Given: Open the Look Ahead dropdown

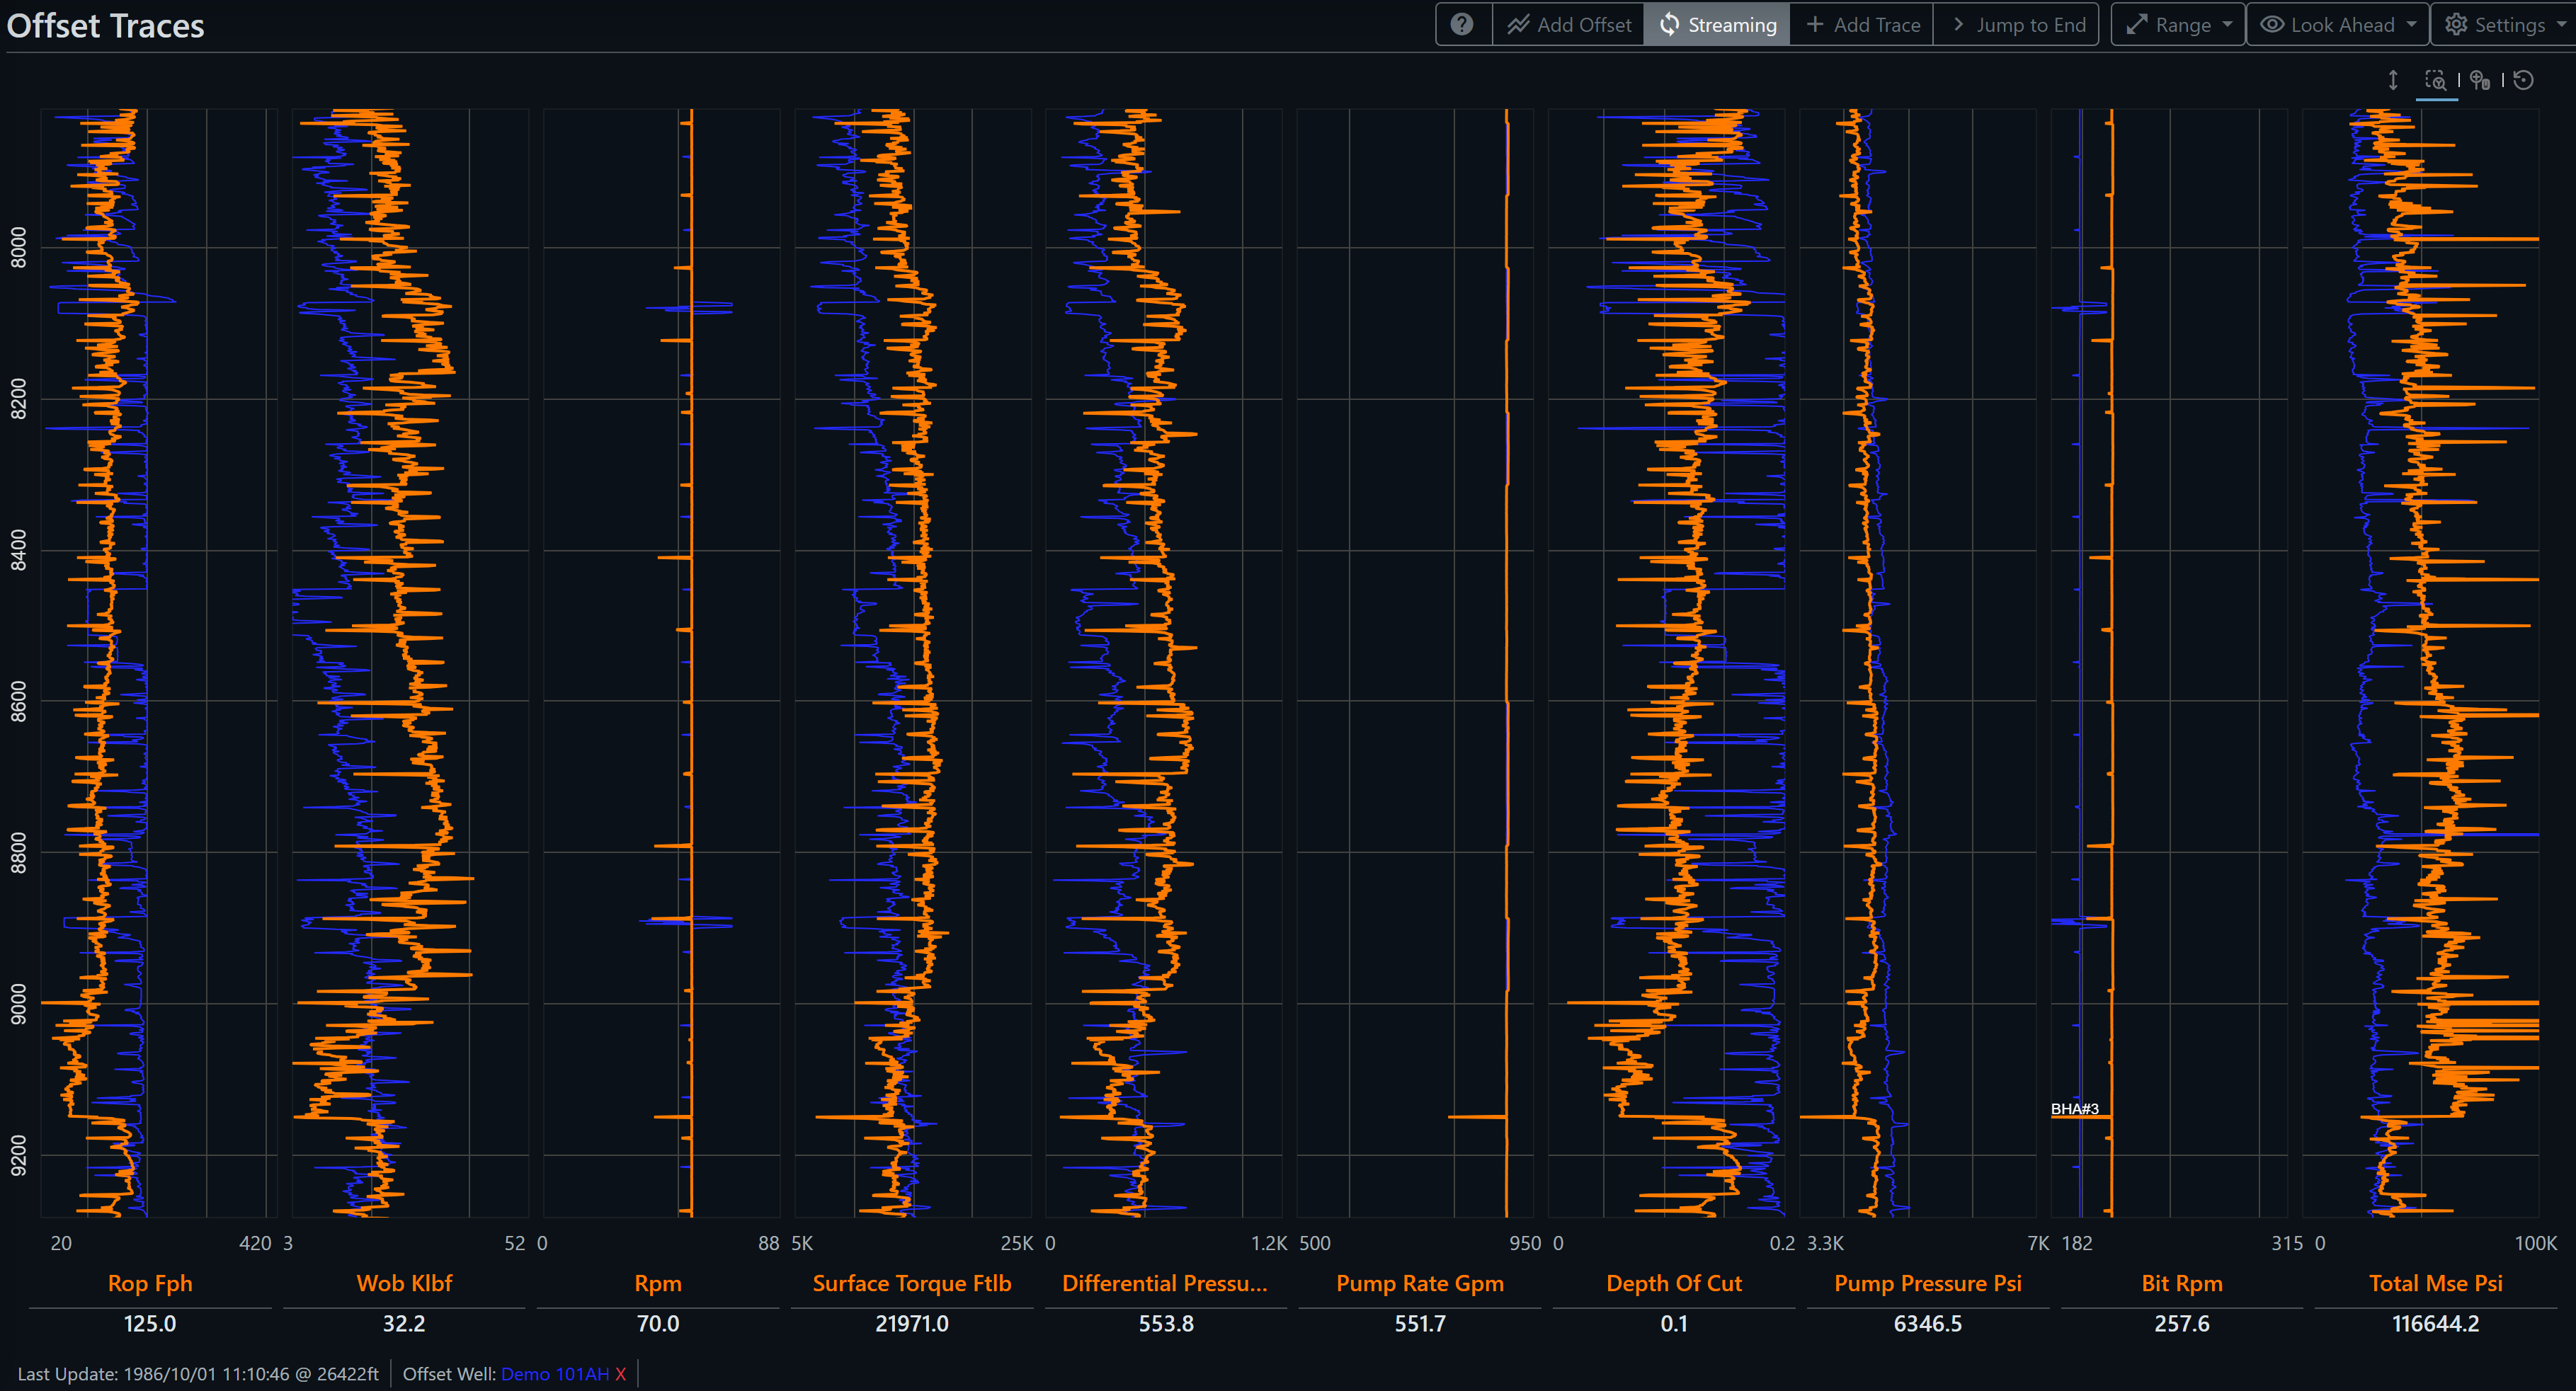Looking at the screenshot, I should tap(2338, 24).
